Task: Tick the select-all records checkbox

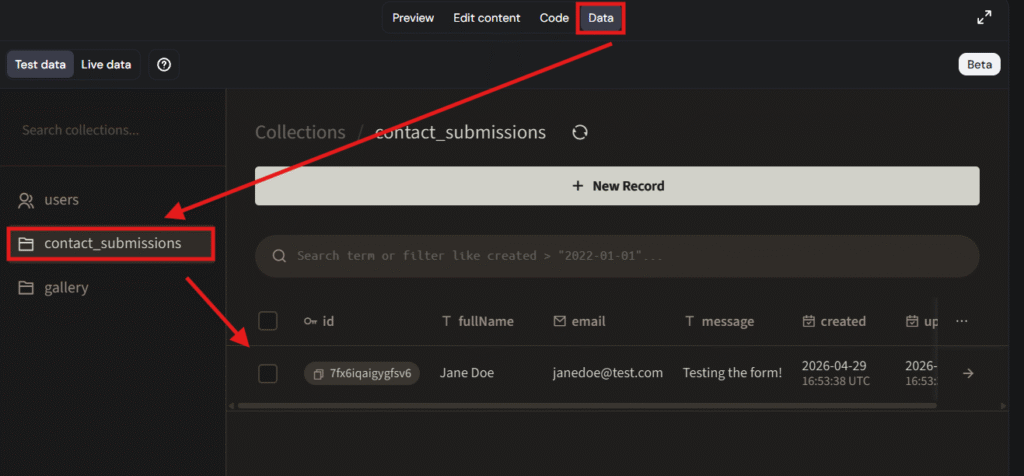Action: tap(268, 321)
